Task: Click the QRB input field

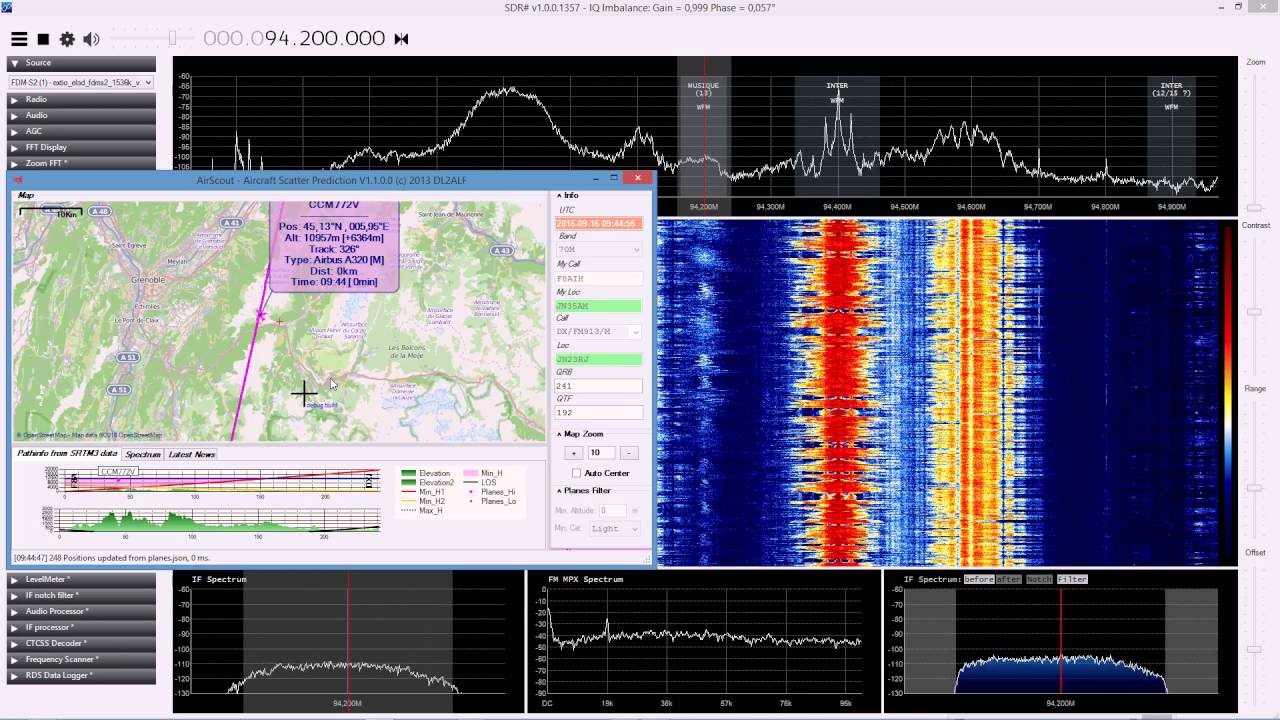Action: [x=598, y=385]
